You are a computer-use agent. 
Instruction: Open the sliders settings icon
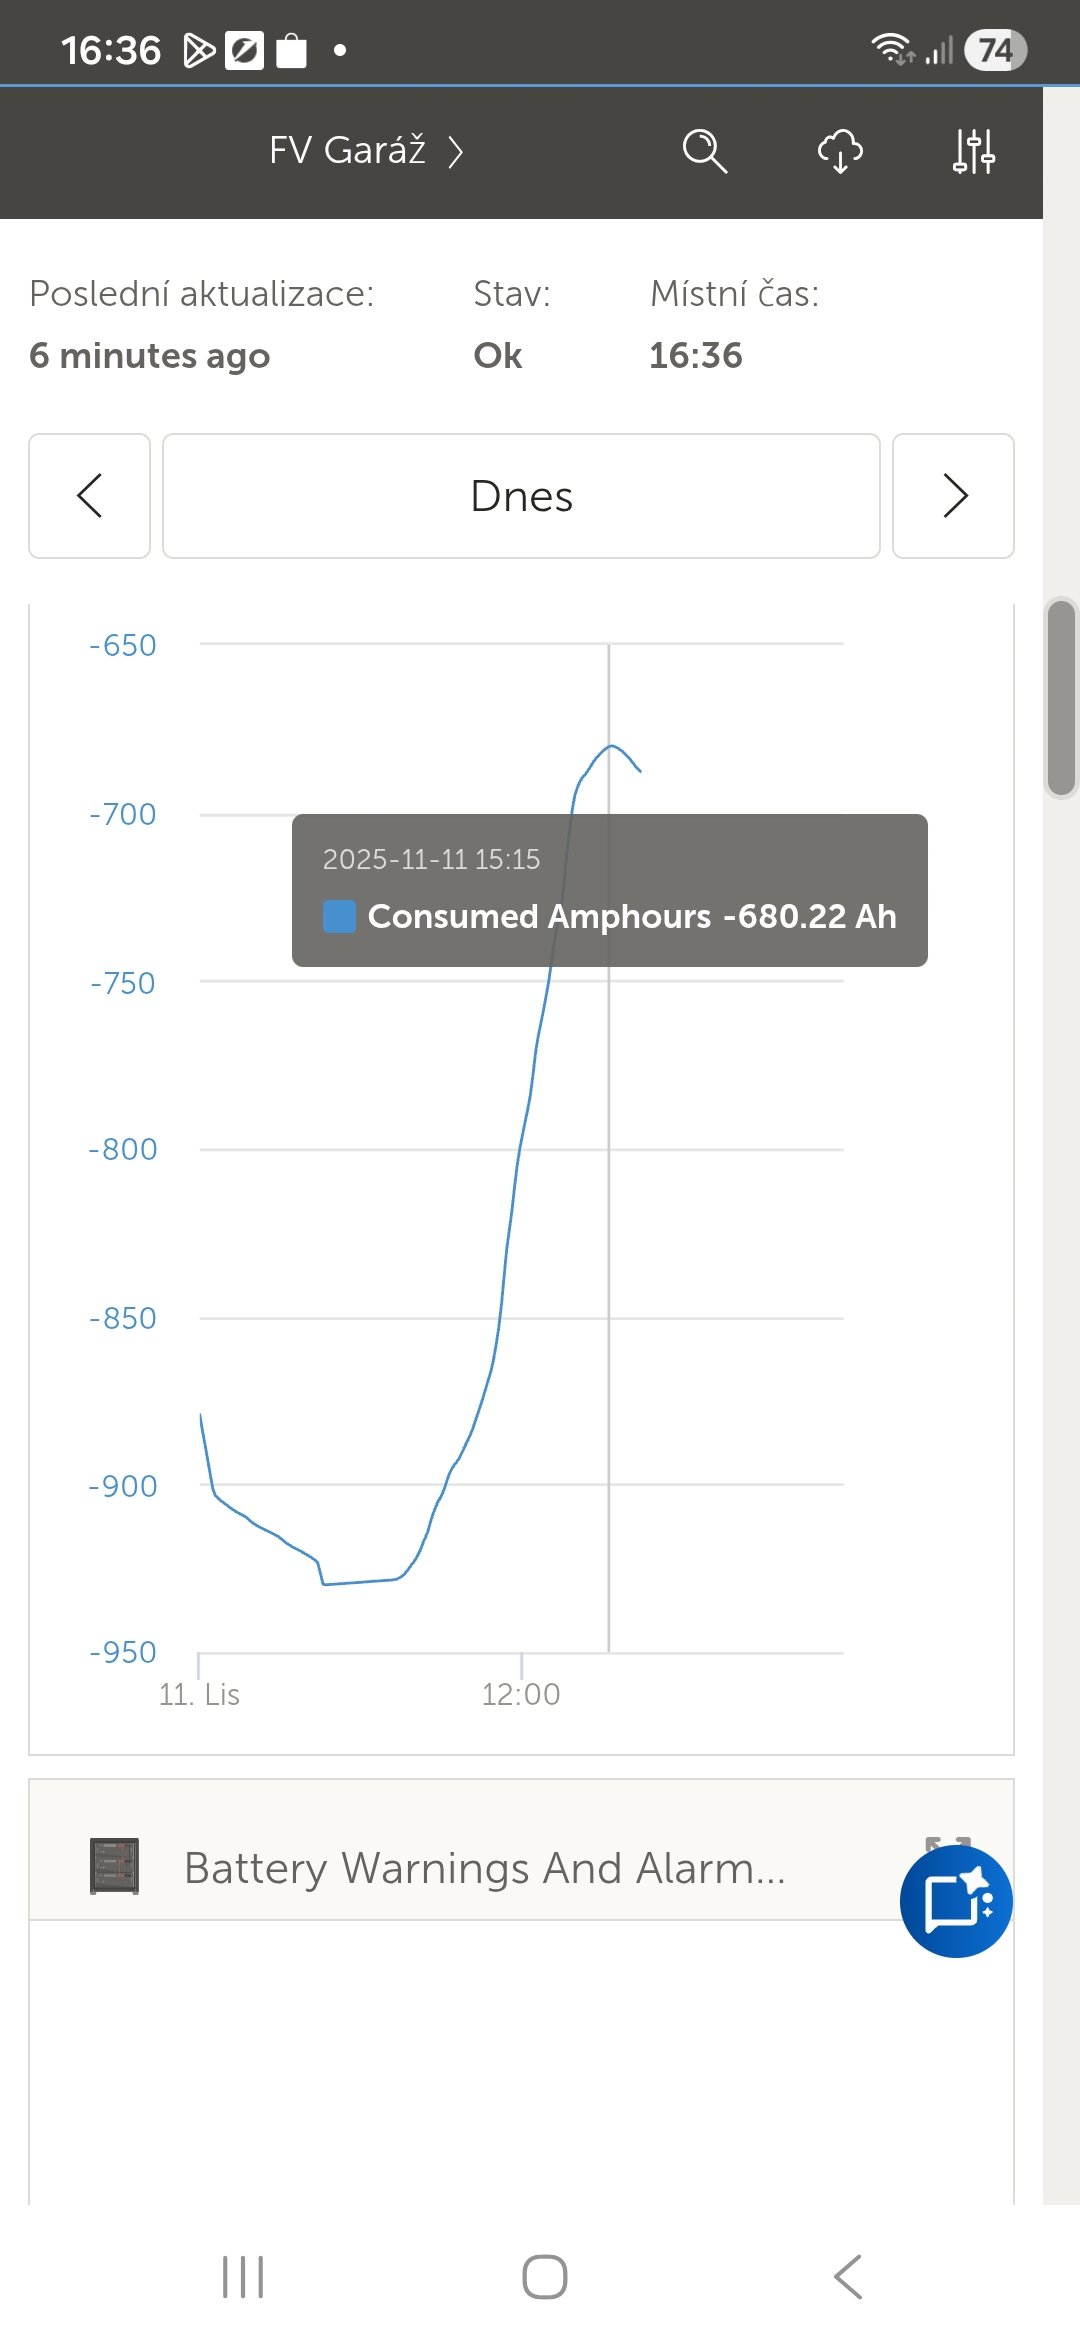pos(973,151)
